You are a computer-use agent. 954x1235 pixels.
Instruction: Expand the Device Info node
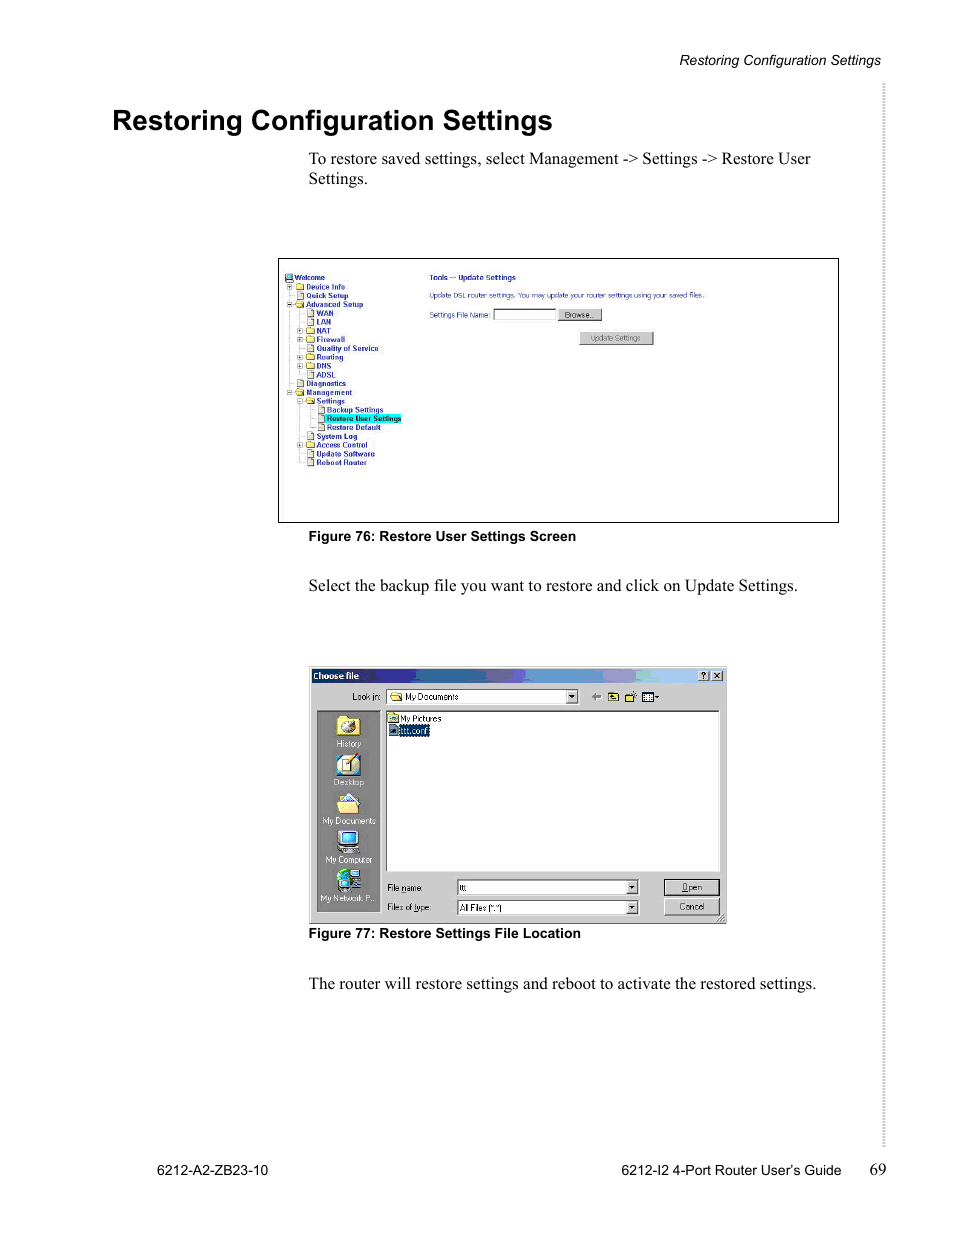pyautogui.click(x=290, y=287)
